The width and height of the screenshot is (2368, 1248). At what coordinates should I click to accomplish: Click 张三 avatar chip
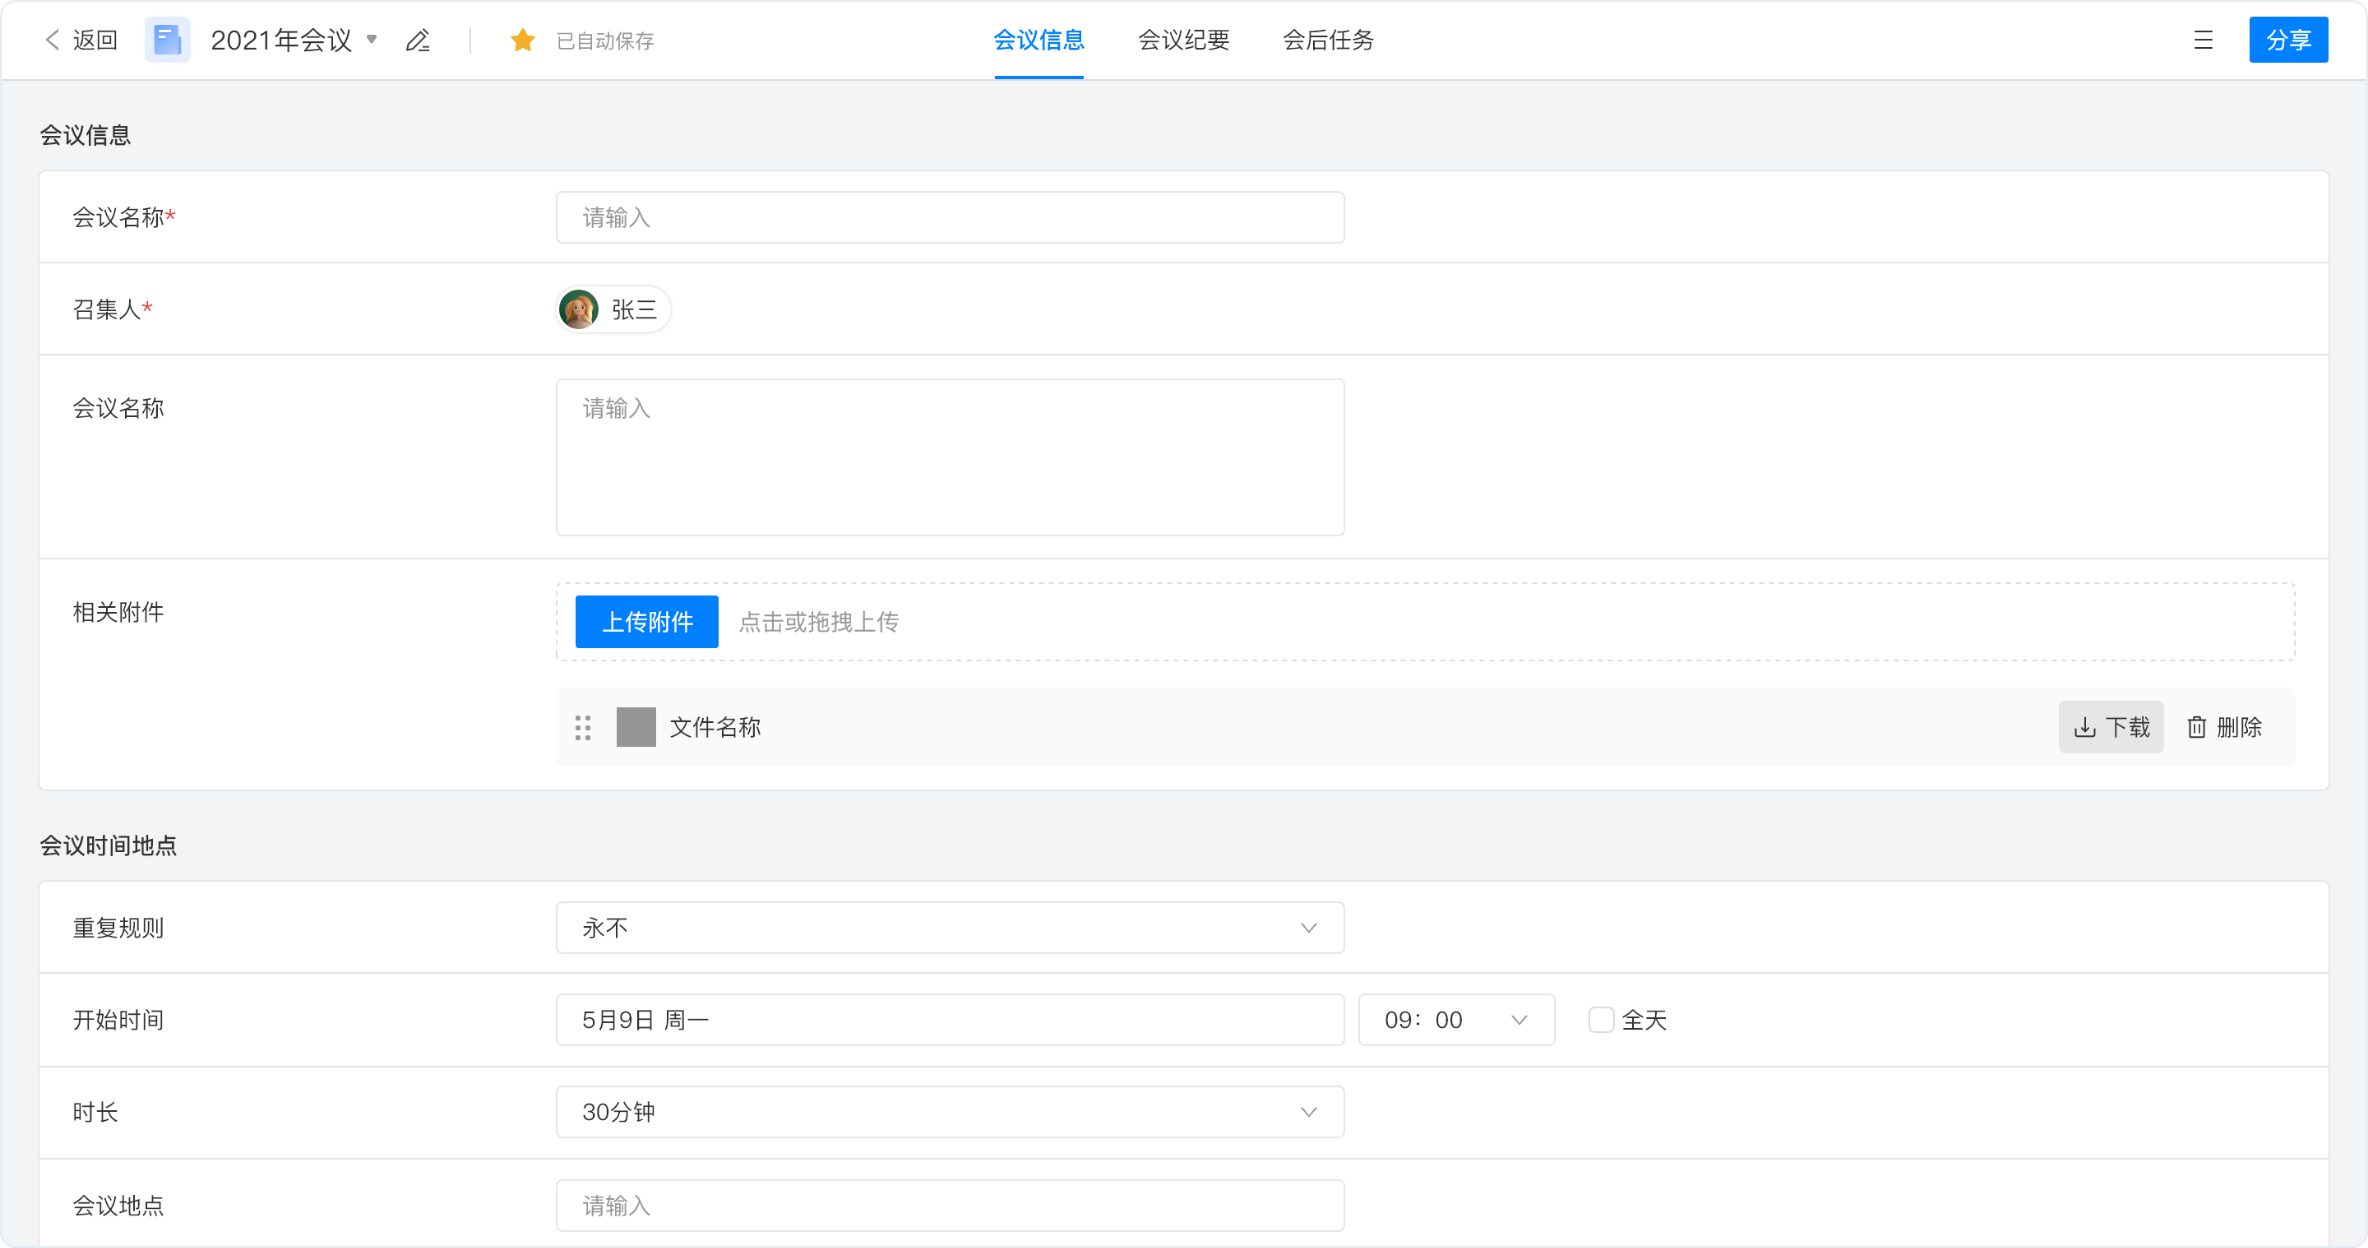613,309
